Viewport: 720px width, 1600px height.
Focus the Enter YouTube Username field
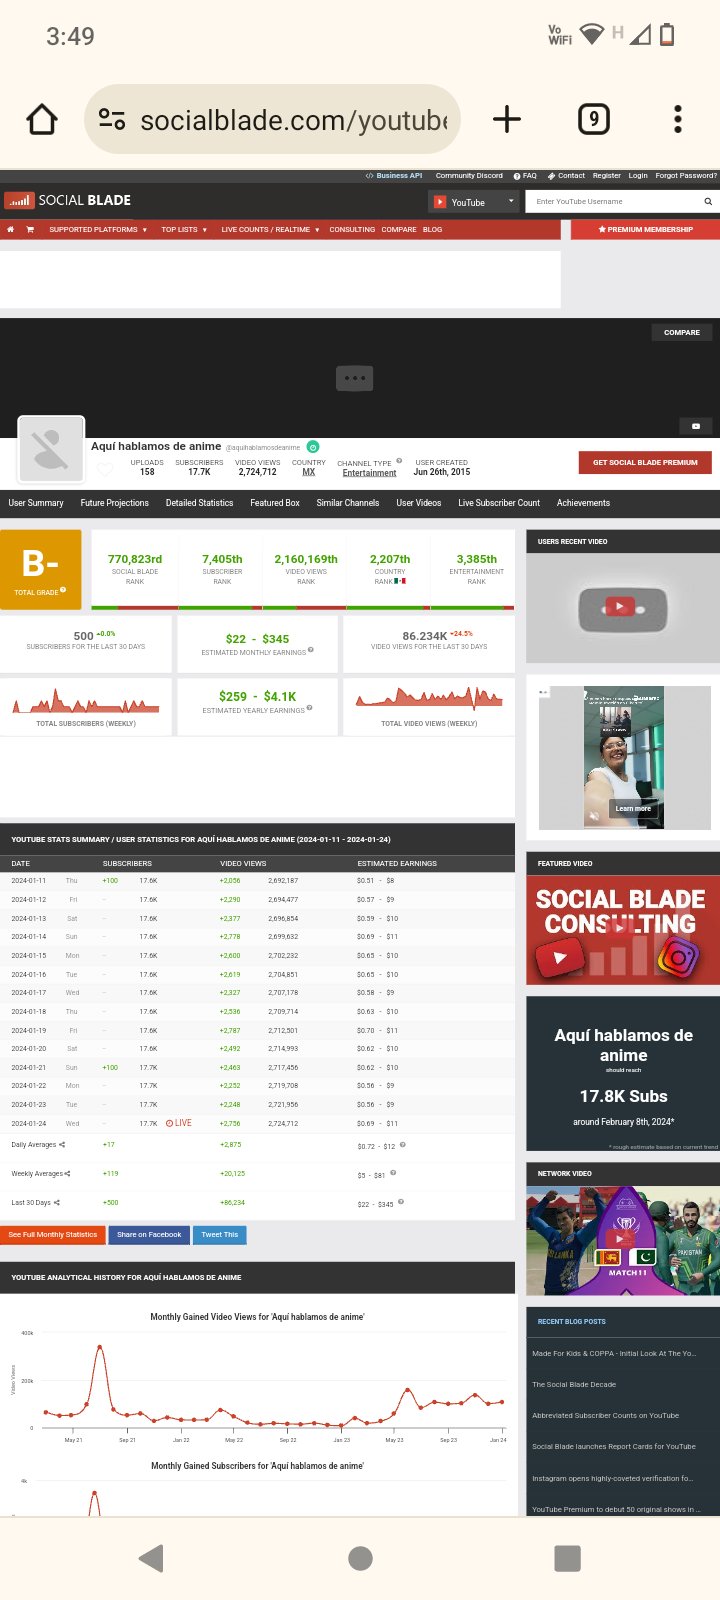click(x=615, y=202)
